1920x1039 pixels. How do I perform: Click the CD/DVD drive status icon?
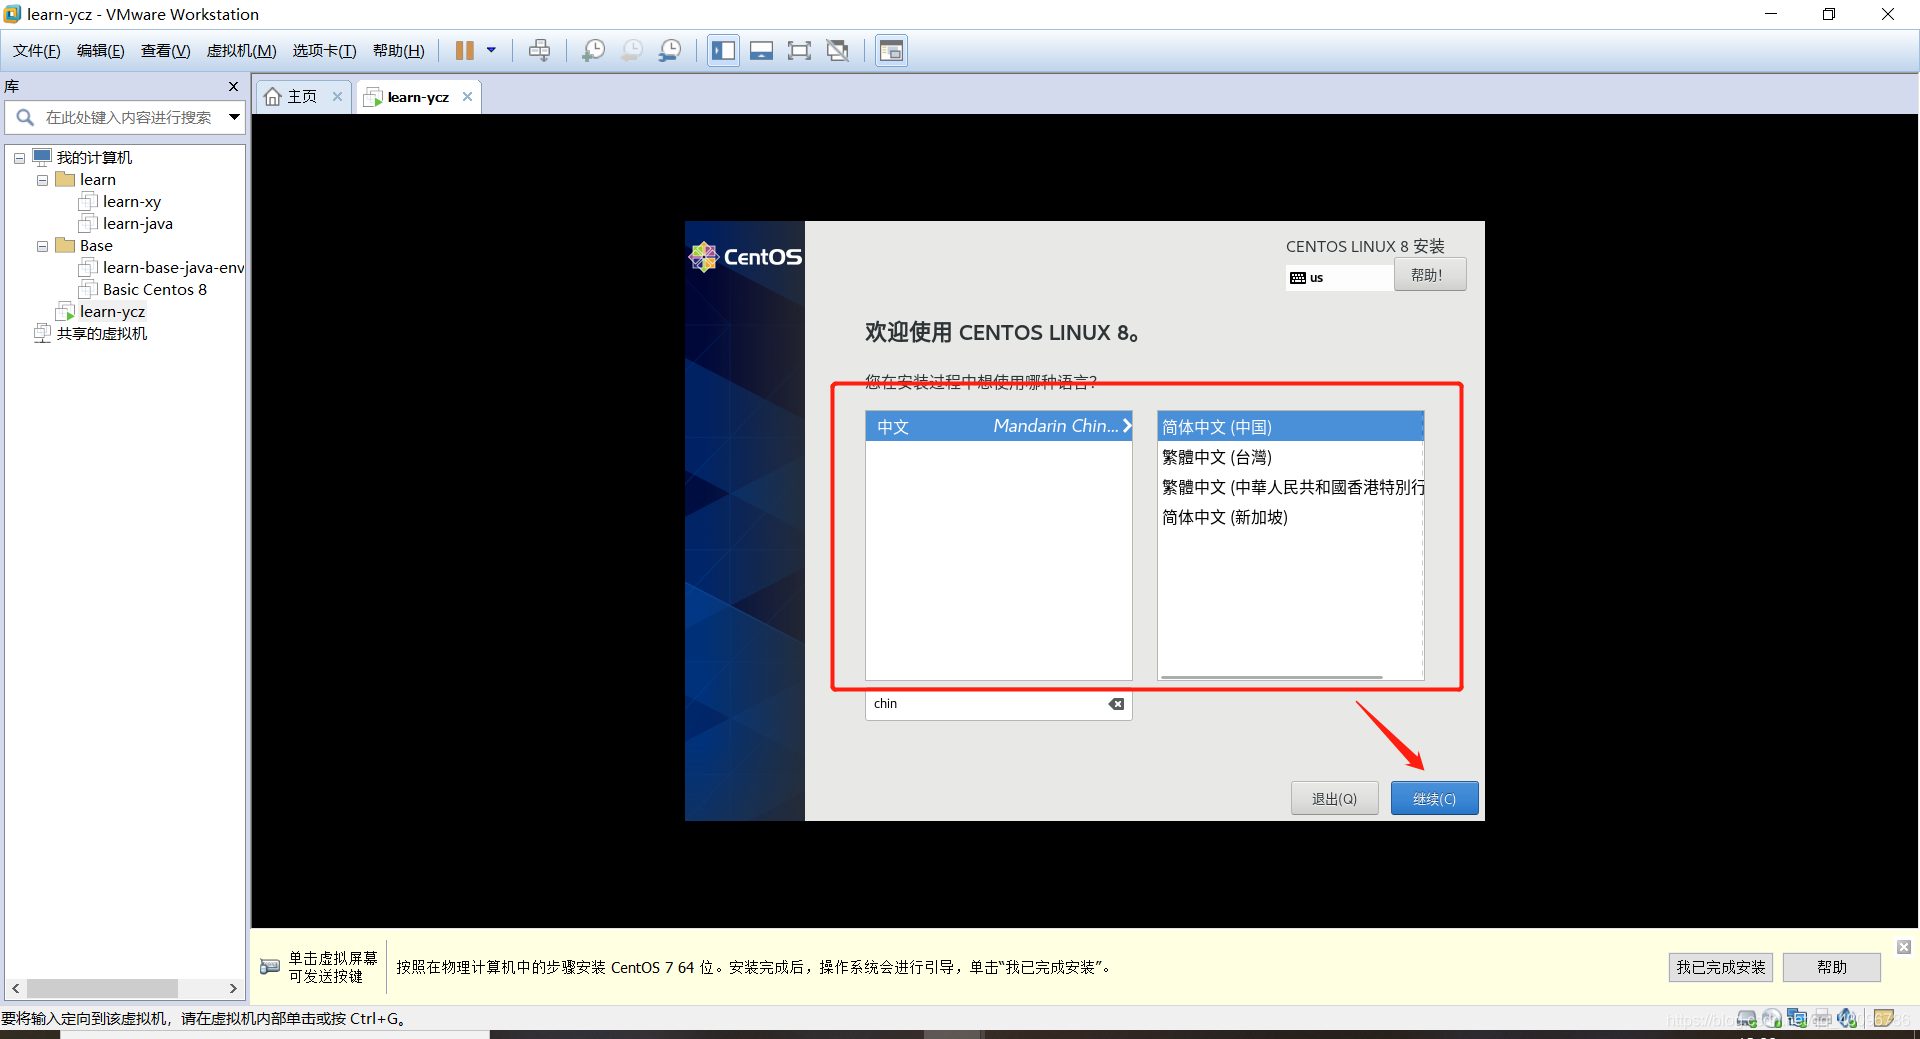click(1772, 1019)
